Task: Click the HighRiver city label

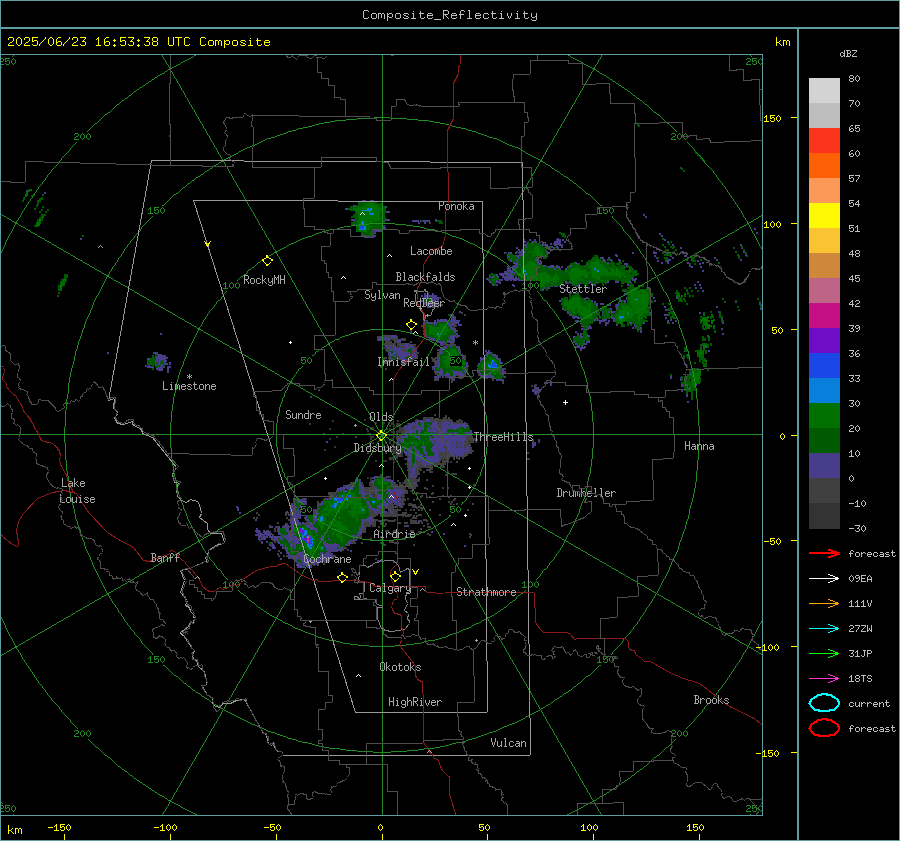Action: [x=415, y=702]
